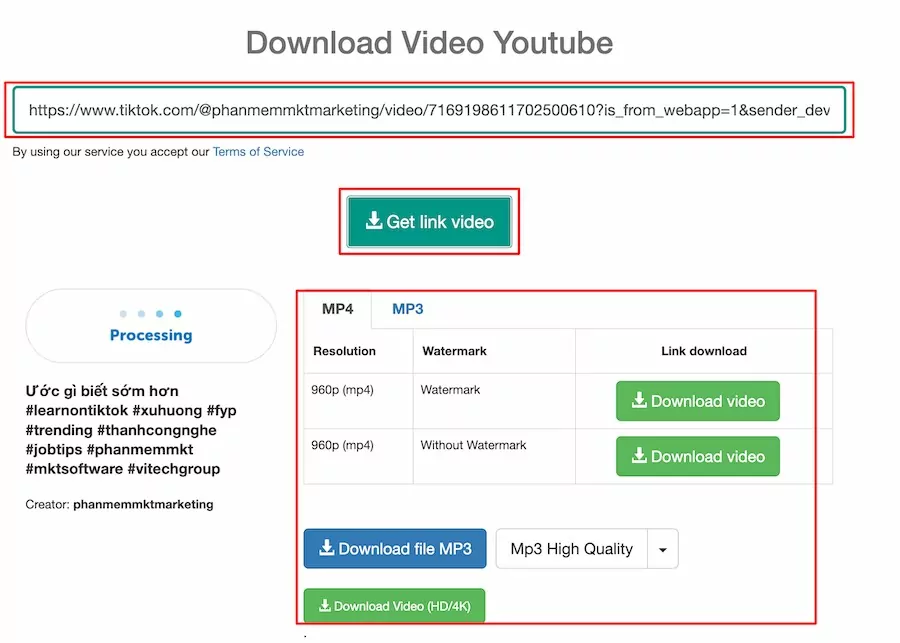This screenshot has height=643, width=900.
Task: Click the creator name phanmemmktmarketing
Action: tap(143, 504)
